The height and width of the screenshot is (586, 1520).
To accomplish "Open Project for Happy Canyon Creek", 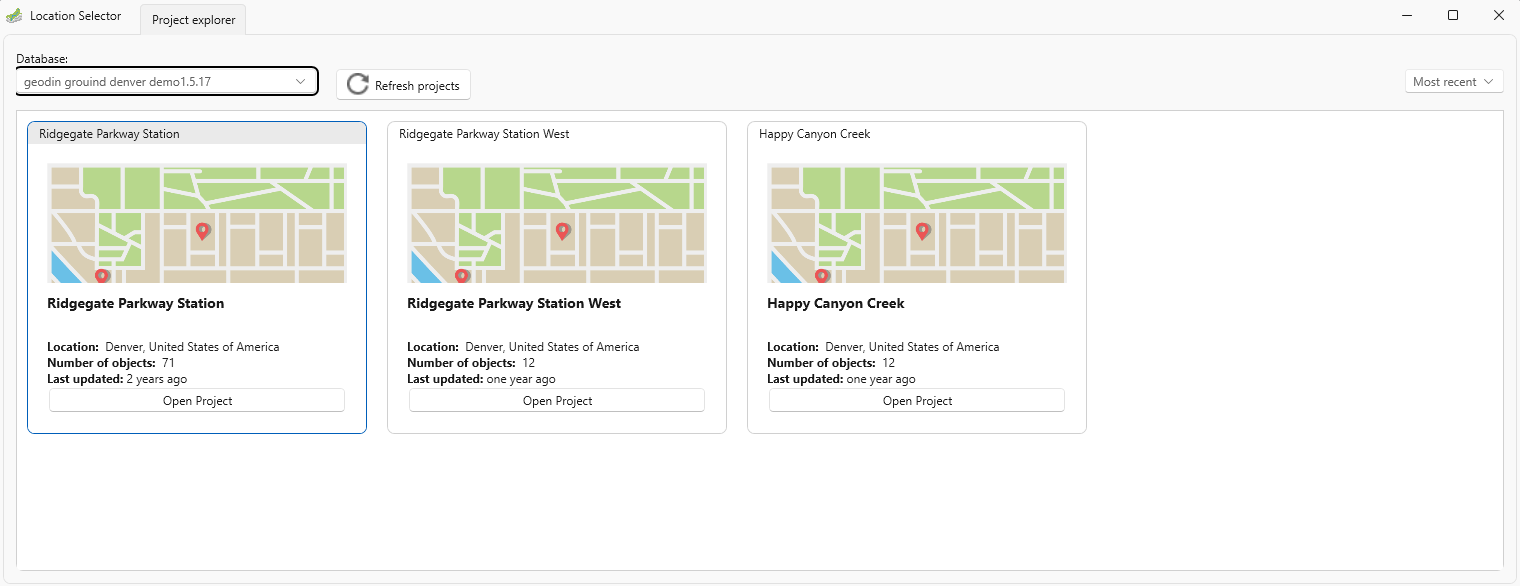I will [x=917, y=401].
